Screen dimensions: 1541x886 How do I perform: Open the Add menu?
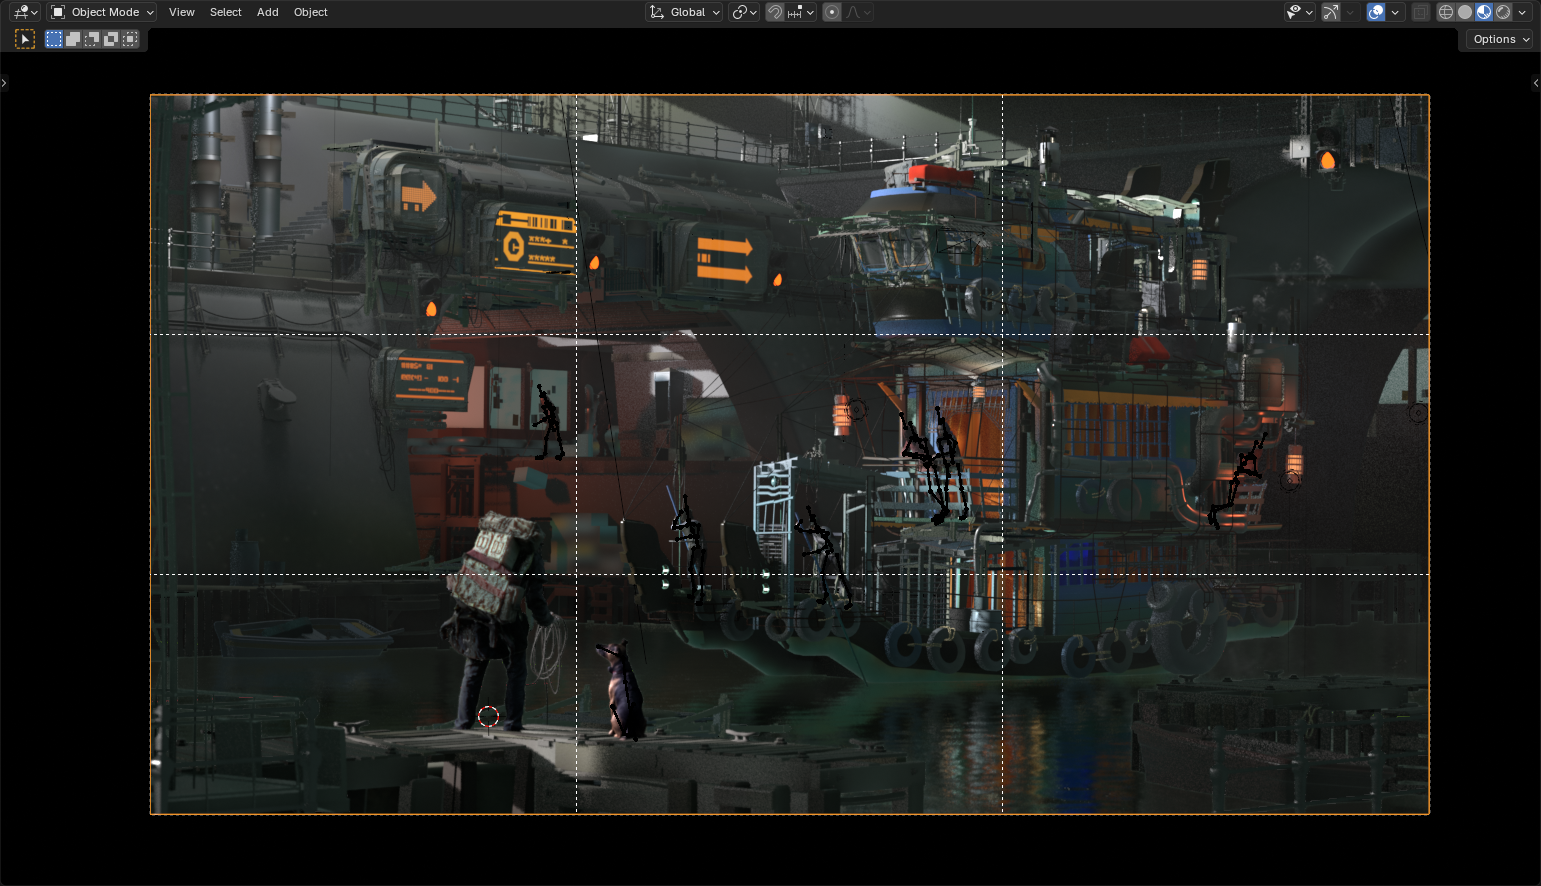click(x=268, y=12)
